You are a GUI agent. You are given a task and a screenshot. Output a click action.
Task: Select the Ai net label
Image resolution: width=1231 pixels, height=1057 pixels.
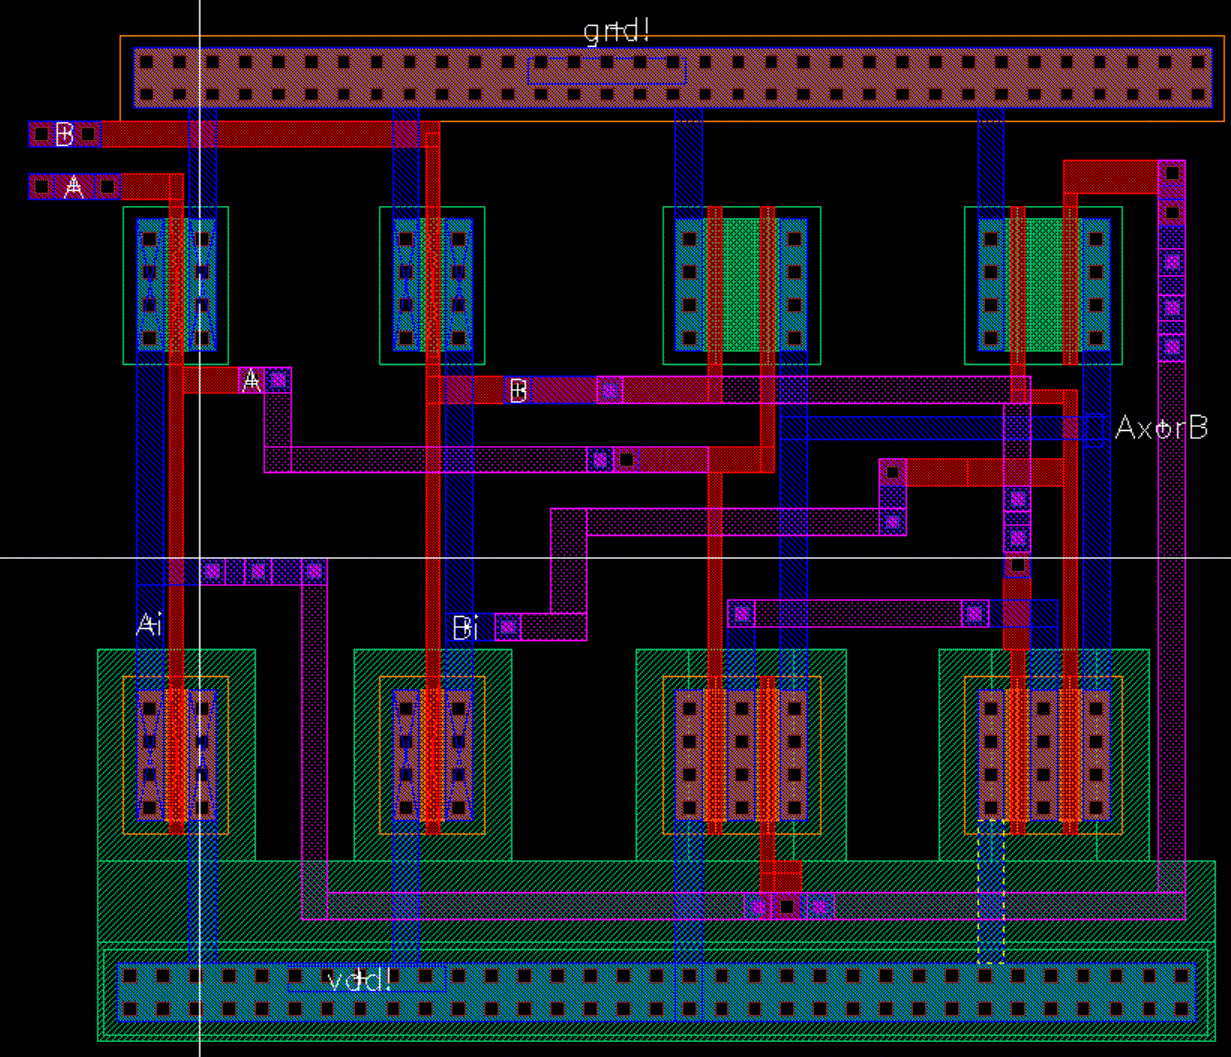149,626
